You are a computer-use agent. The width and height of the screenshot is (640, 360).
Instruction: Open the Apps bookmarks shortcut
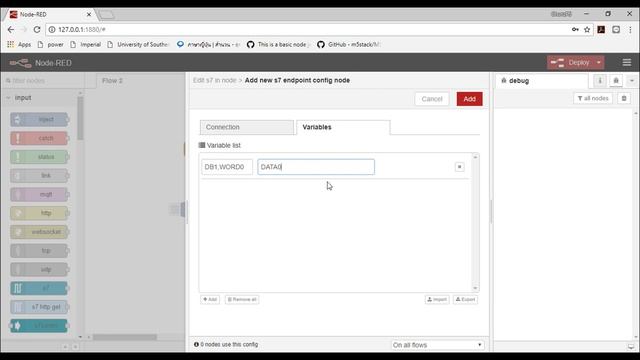19,44
